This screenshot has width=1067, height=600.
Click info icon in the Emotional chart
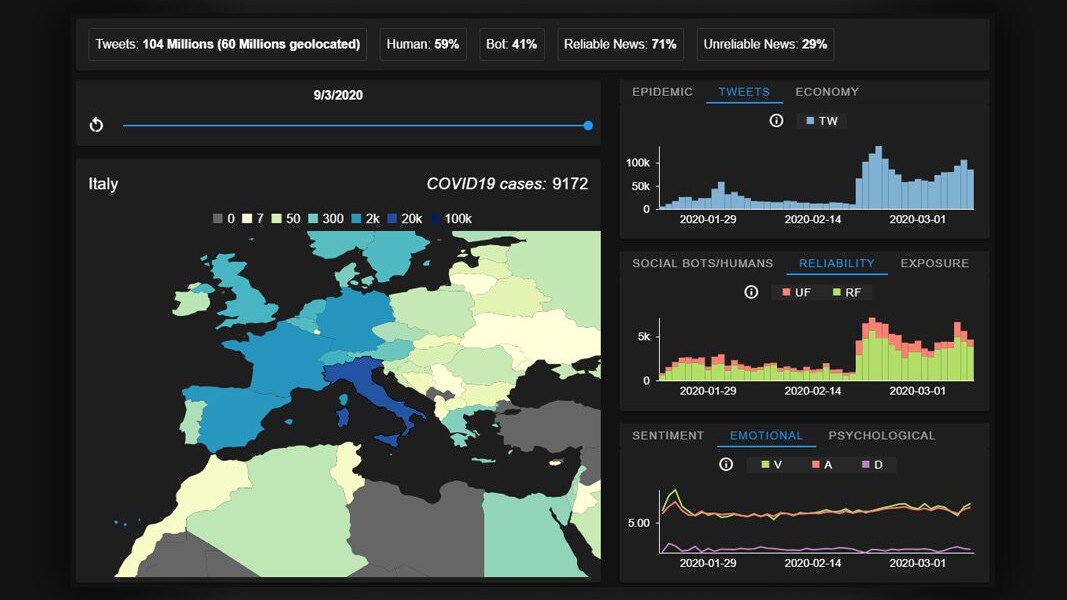pyautogui.click(x=726, y=464)
